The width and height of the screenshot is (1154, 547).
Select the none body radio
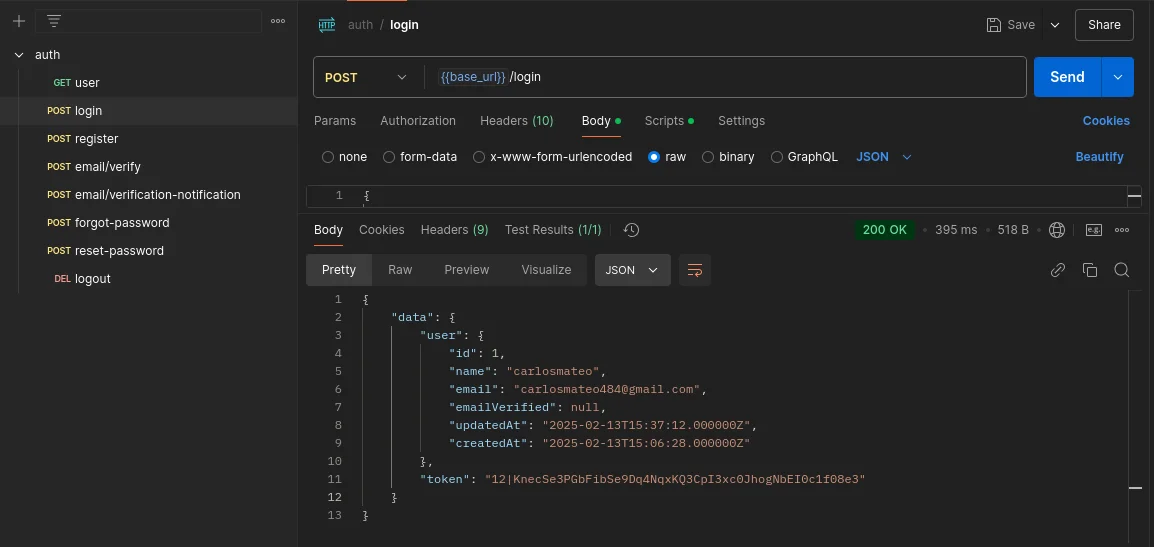pyautogui.click(x=328, y=157)
